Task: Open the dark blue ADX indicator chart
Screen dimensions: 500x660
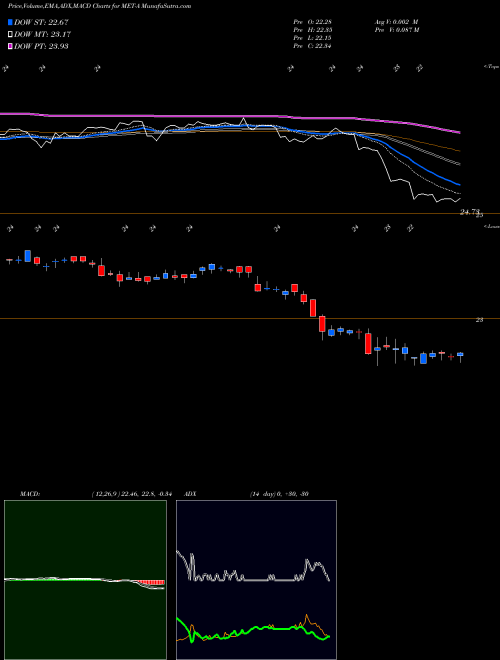Action: click(x=256, y=580)
